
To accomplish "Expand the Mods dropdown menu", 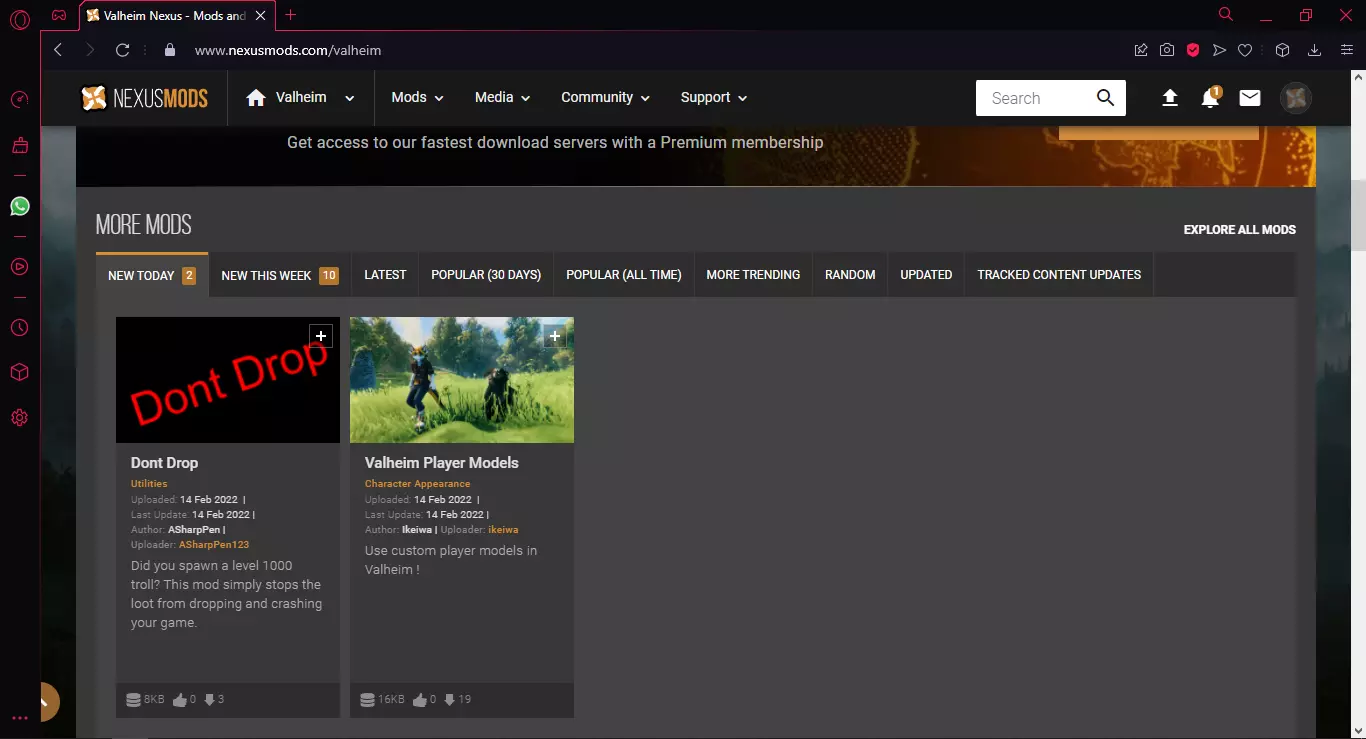I will (417, 98).
